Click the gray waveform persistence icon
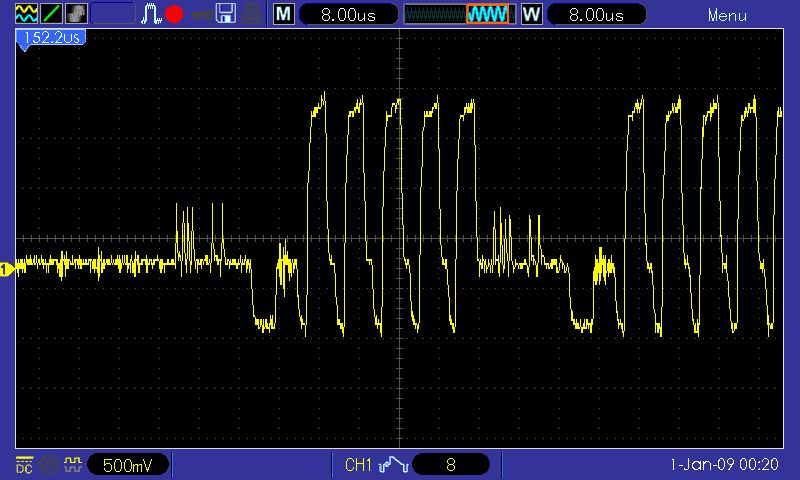The width and height of the screenshot is (800, 480). coord(76,14)
